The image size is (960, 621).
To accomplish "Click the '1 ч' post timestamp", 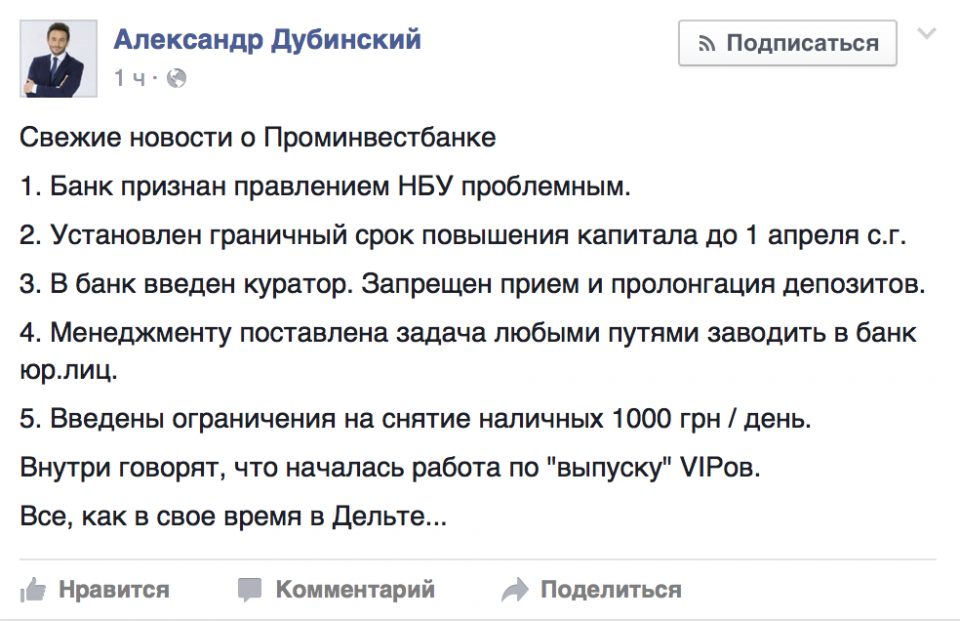I will 129,78.
